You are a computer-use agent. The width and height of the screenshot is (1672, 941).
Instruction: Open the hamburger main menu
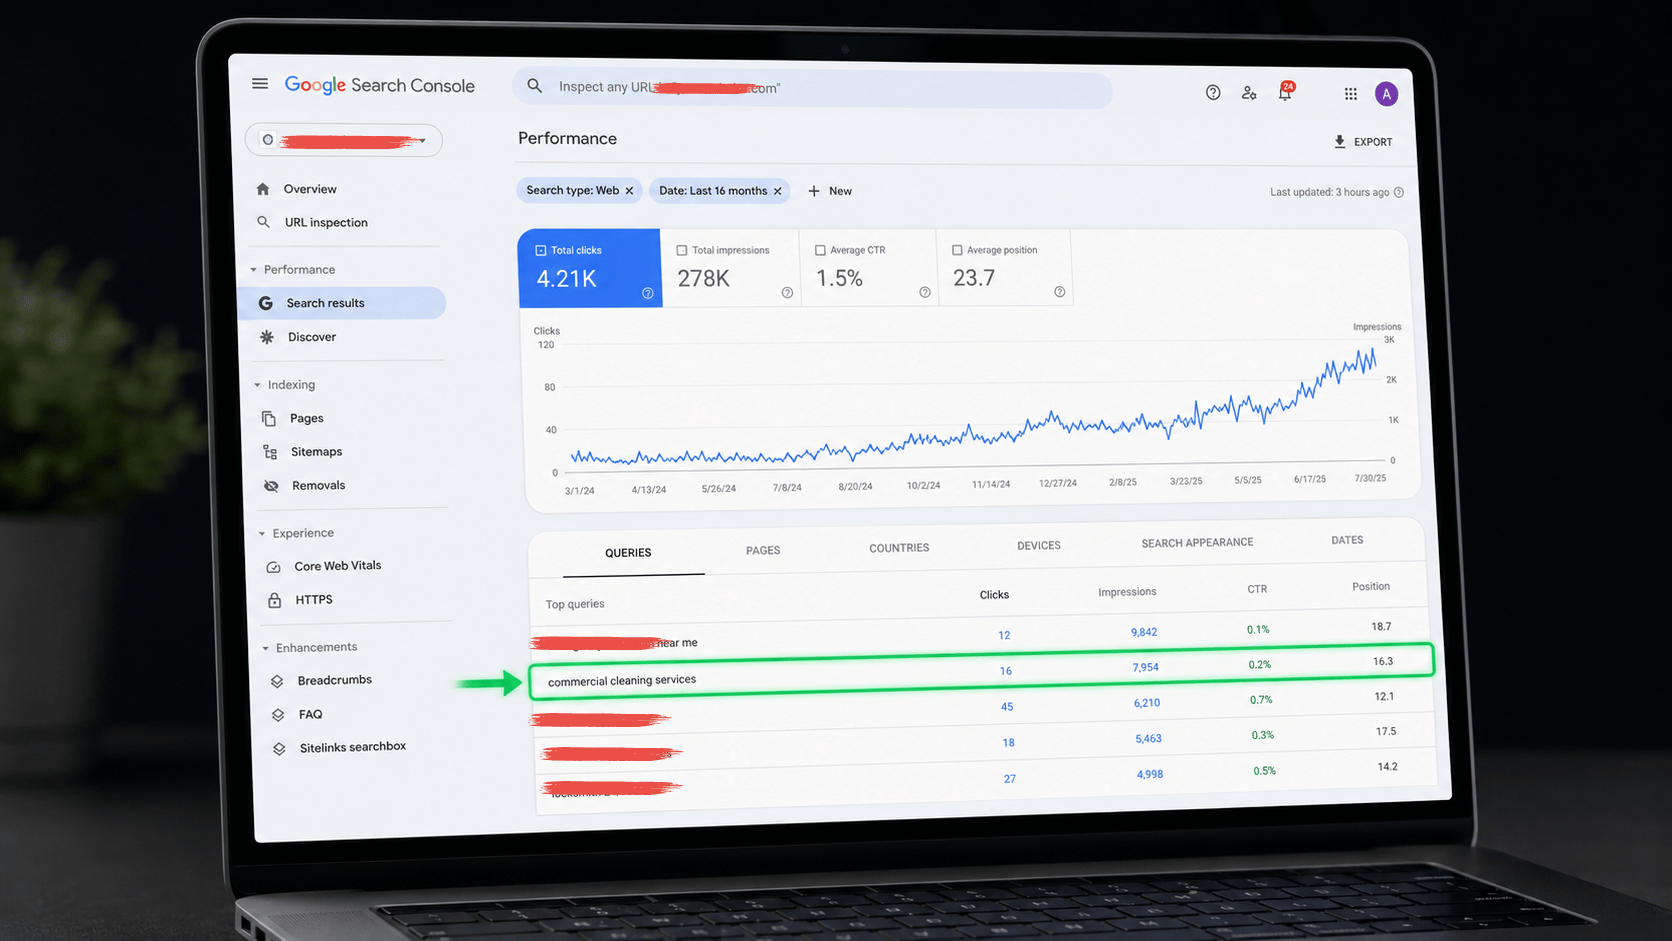point(260,84)
